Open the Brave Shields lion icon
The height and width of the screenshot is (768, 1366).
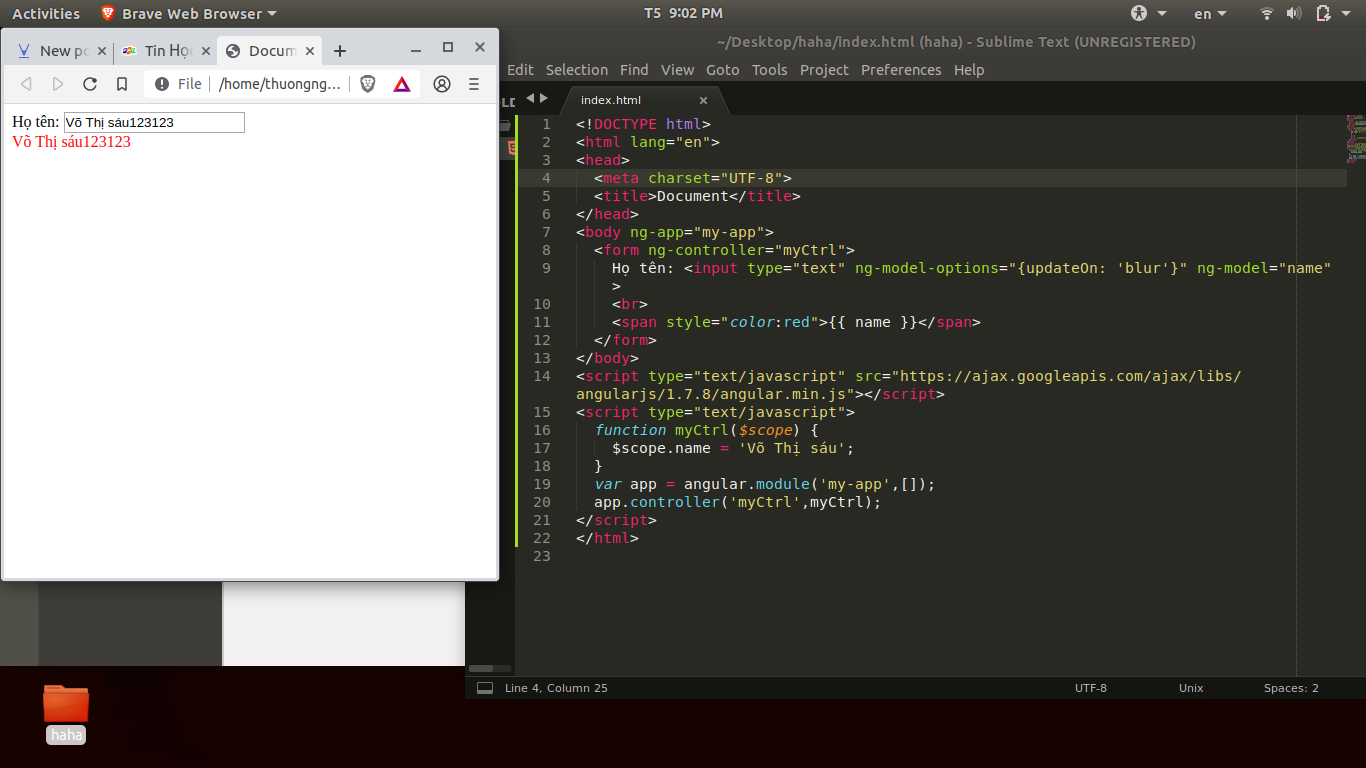pos(368,84)
